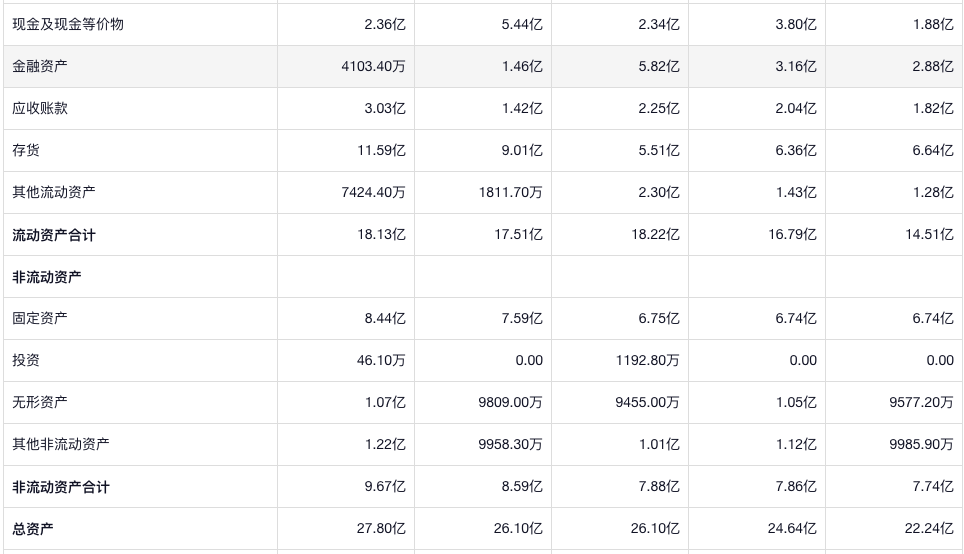Select the 流动资产合计 row heading
Screen dimensions: 964x554
pos(54,235)
